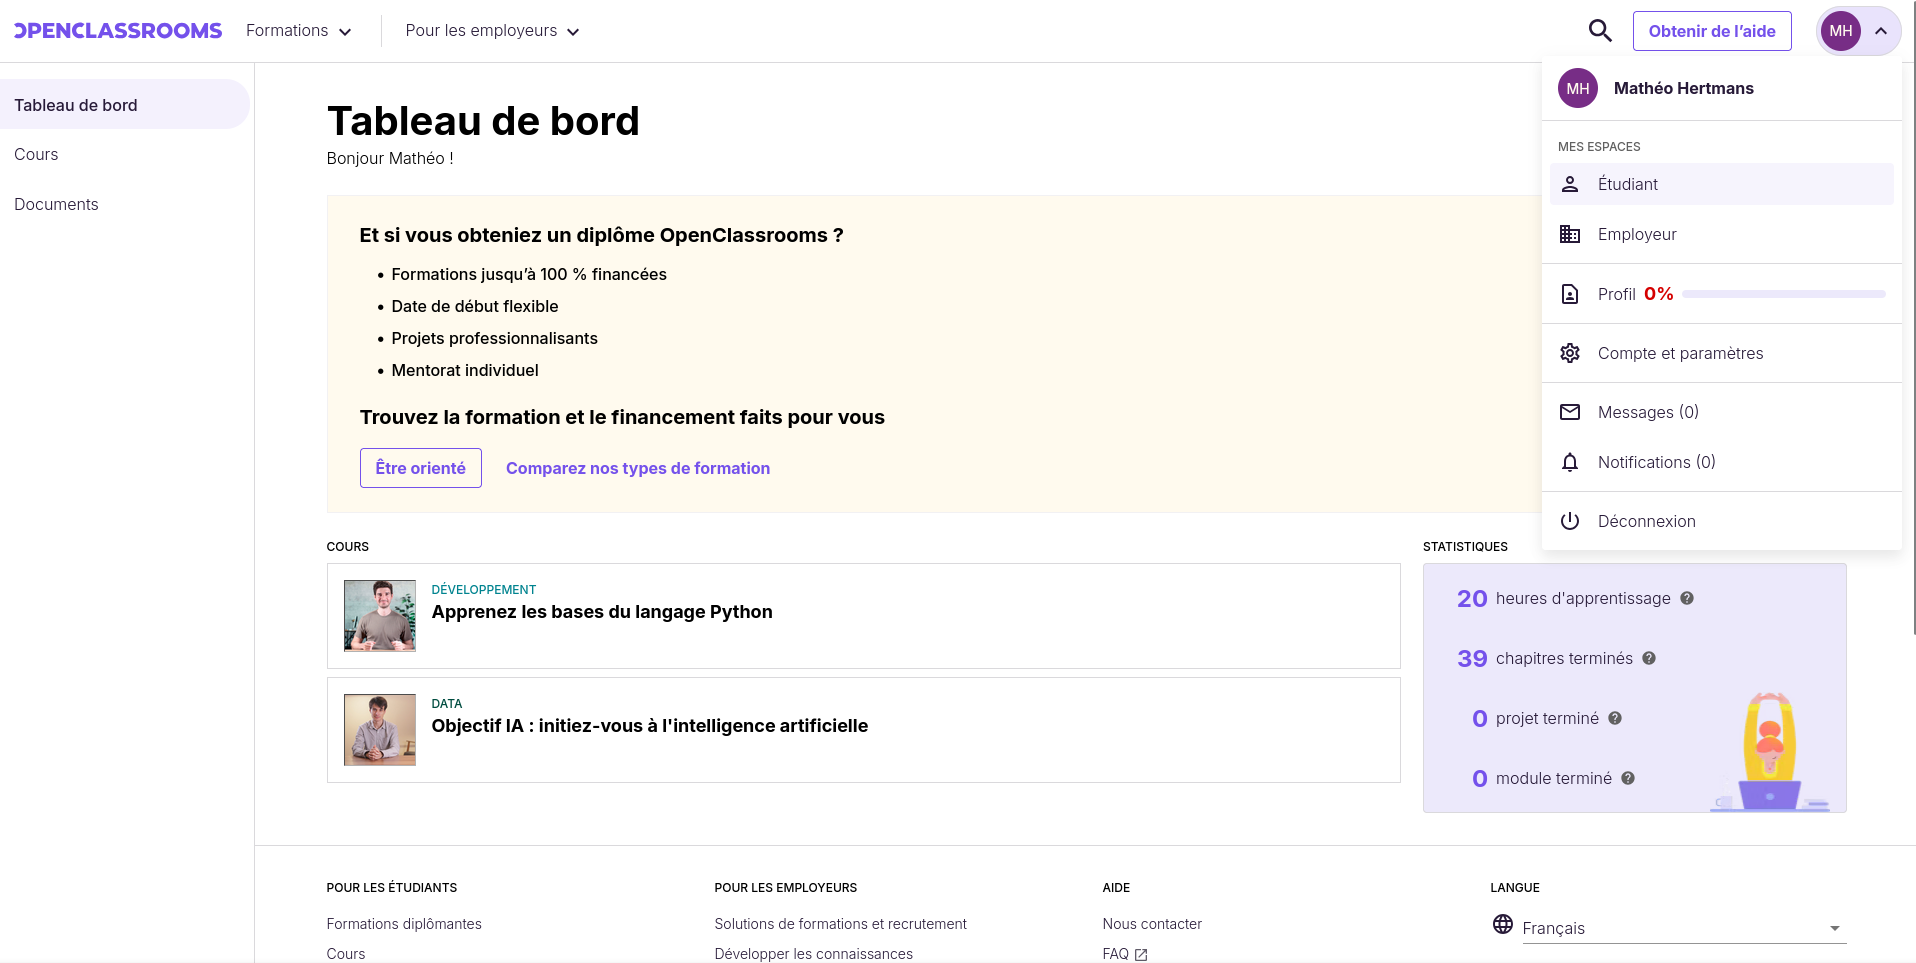
Task: Click the help icon beside chapitres terminés
Action: pyautogui.click(x=1649, y=658)
